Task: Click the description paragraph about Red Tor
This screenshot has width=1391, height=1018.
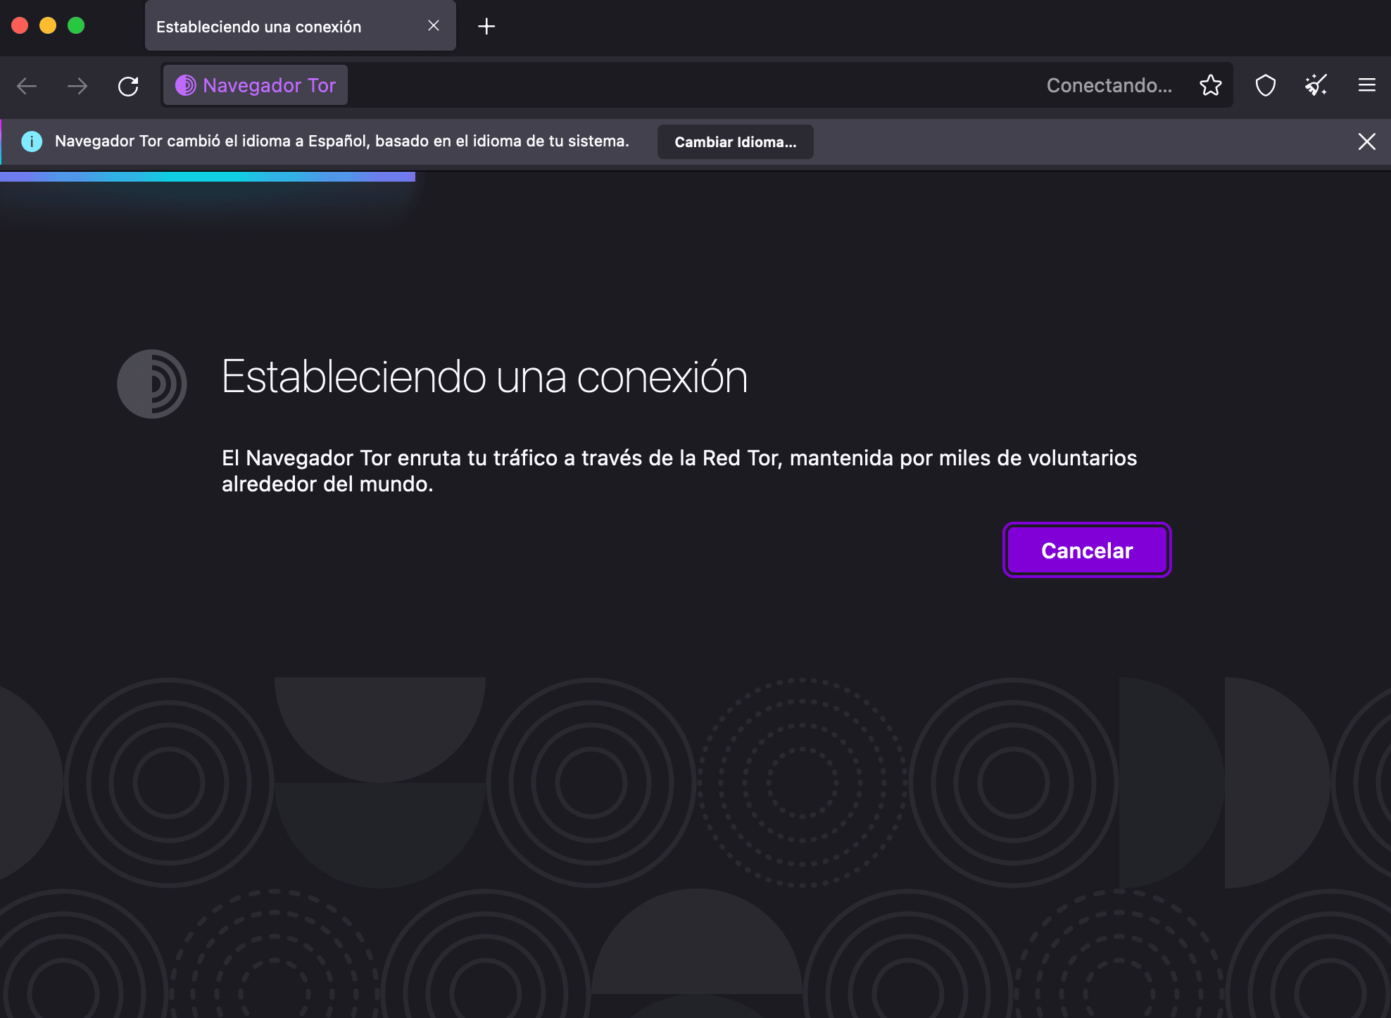Action: point(679,471)
